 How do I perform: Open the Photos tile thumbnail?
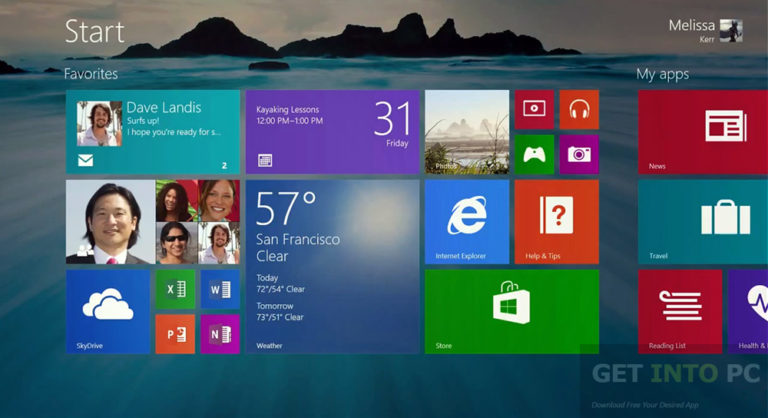click(x=467, y=132)
